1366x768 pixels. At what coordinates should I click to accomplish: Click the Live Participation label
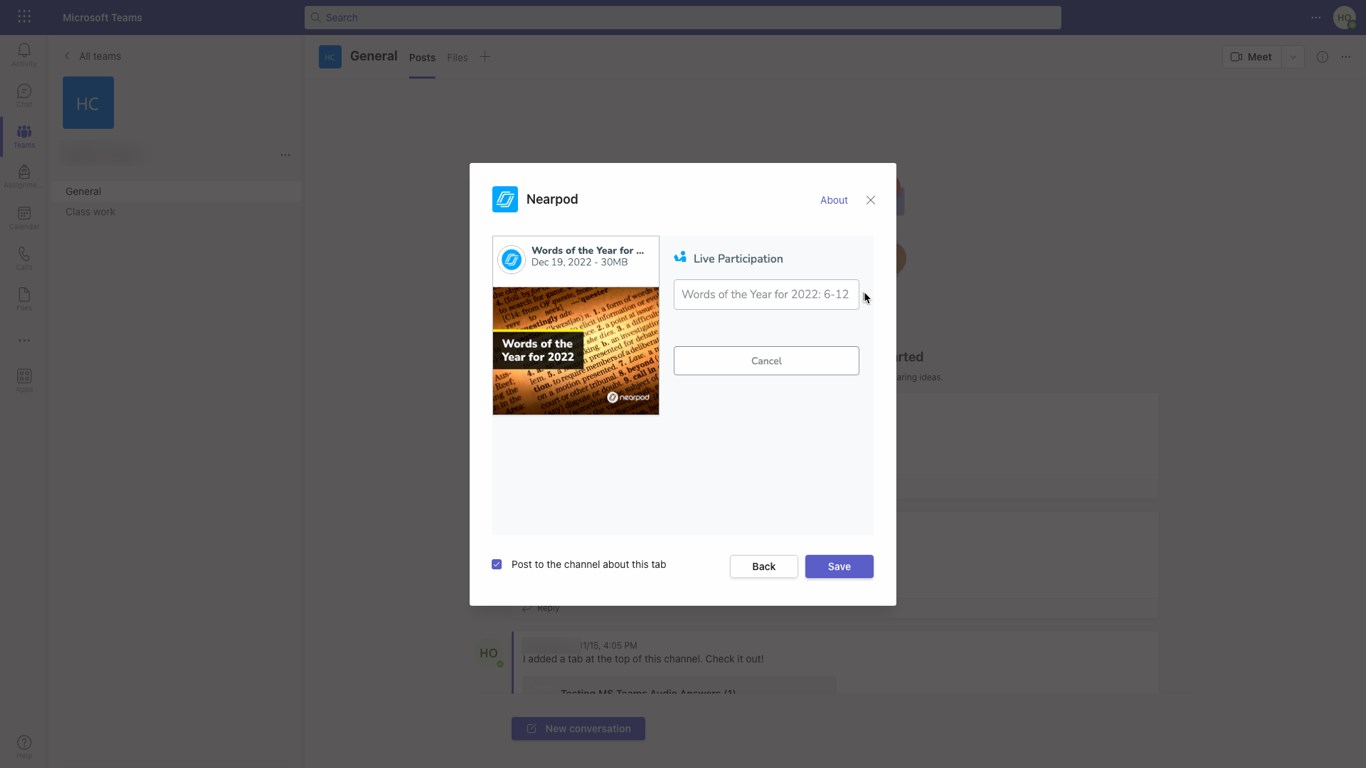738,258
